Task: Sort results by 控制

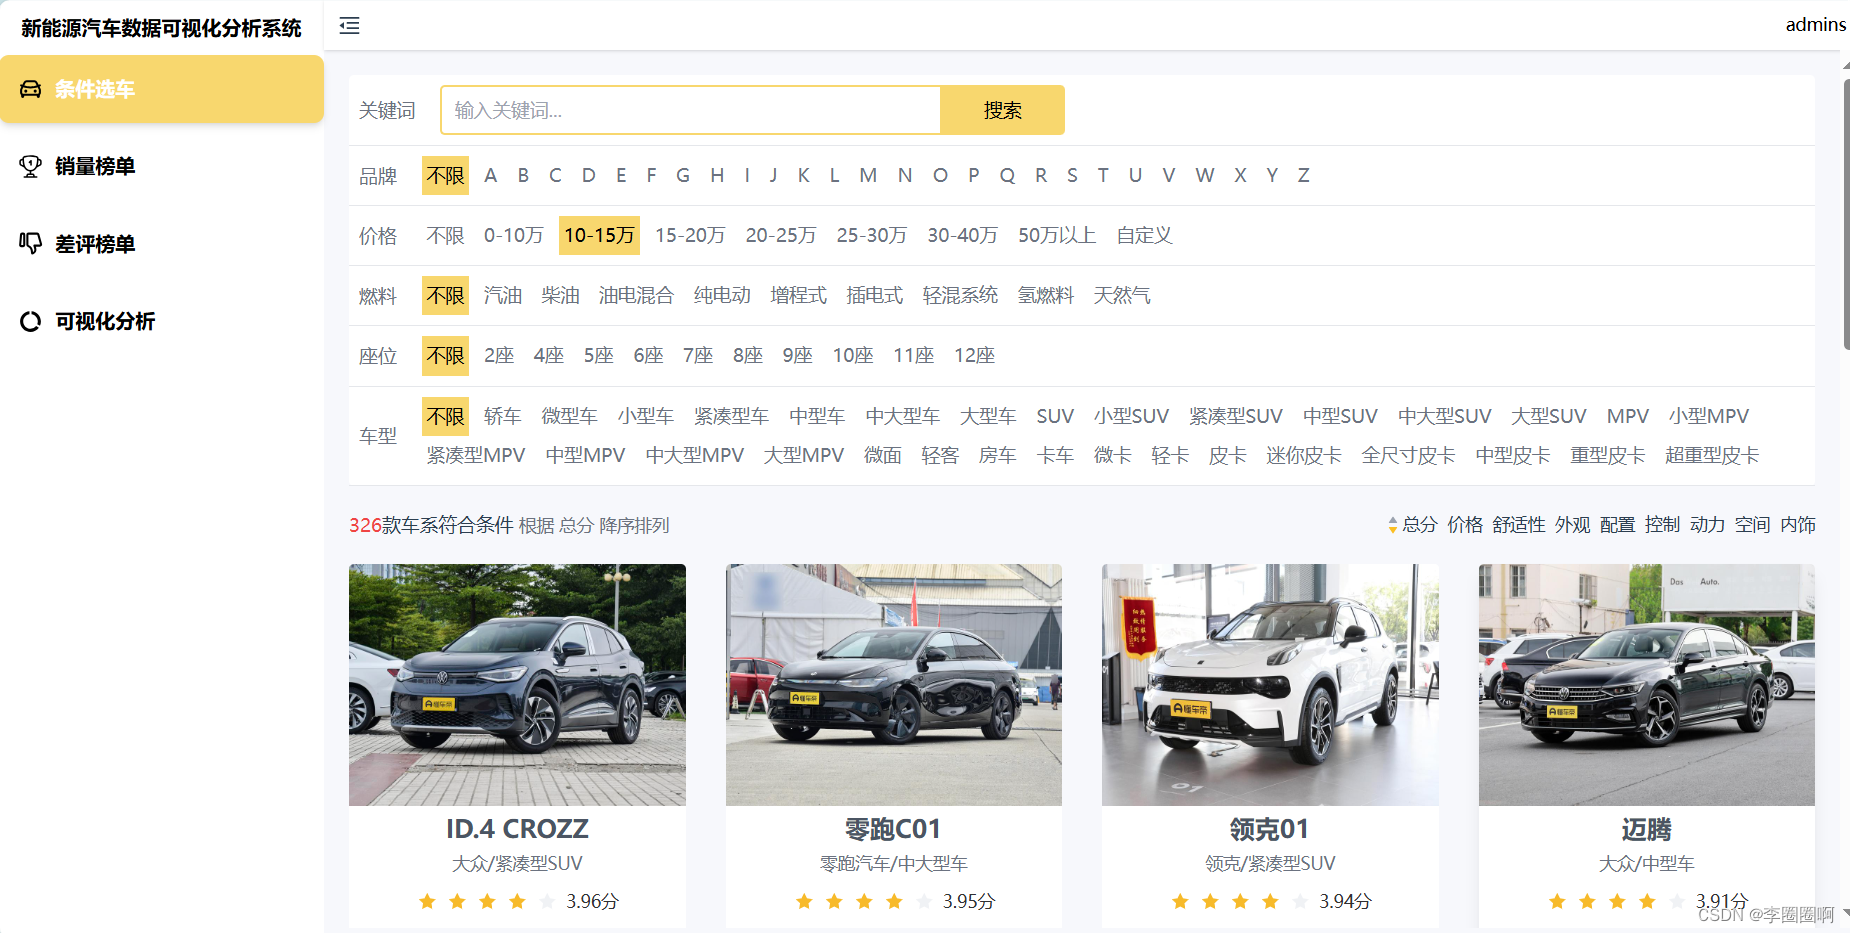Action: coord(1663,525)
